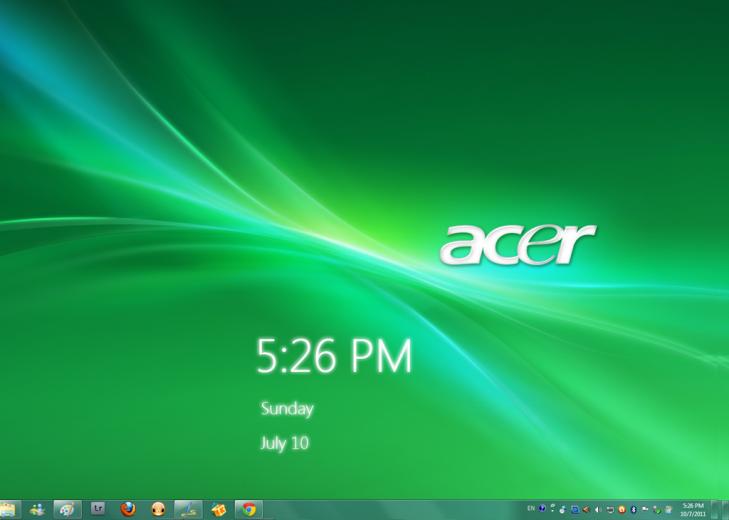The height and width of the screenshot is (520, 729).
Task: Open the Windows Live Messenger taskbar icon
Action: pos(37,510)
